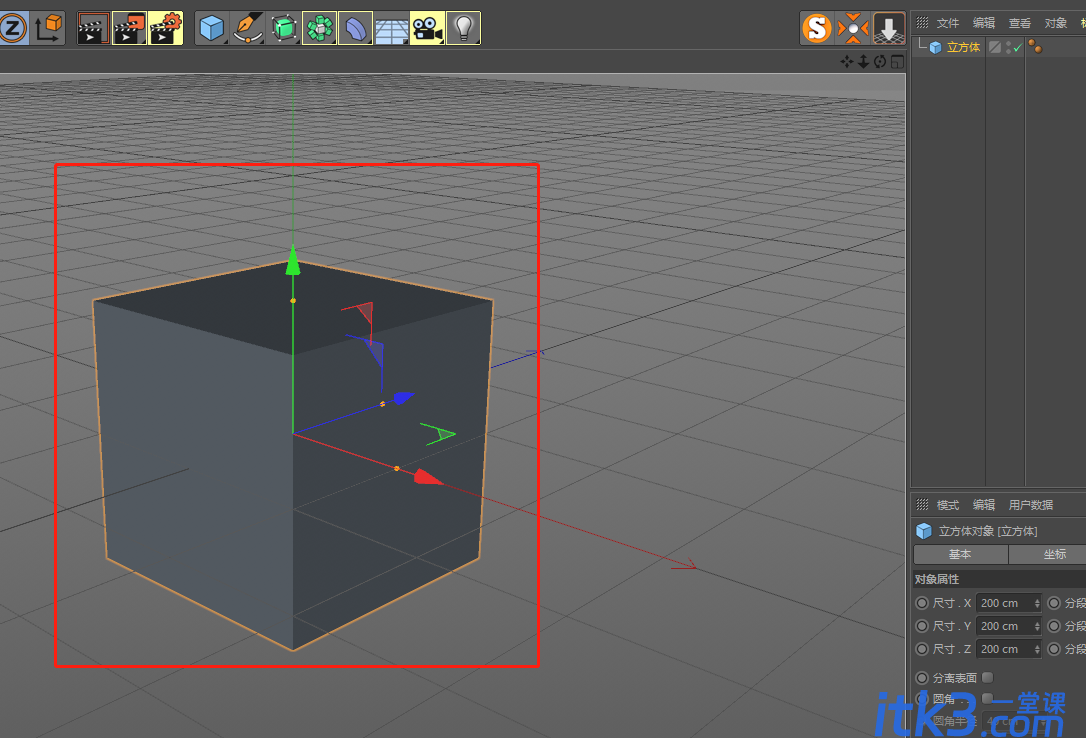Open the 用户数据 menu
This screenshot has height=738, width=1086.
click(x=1031, y=505)
